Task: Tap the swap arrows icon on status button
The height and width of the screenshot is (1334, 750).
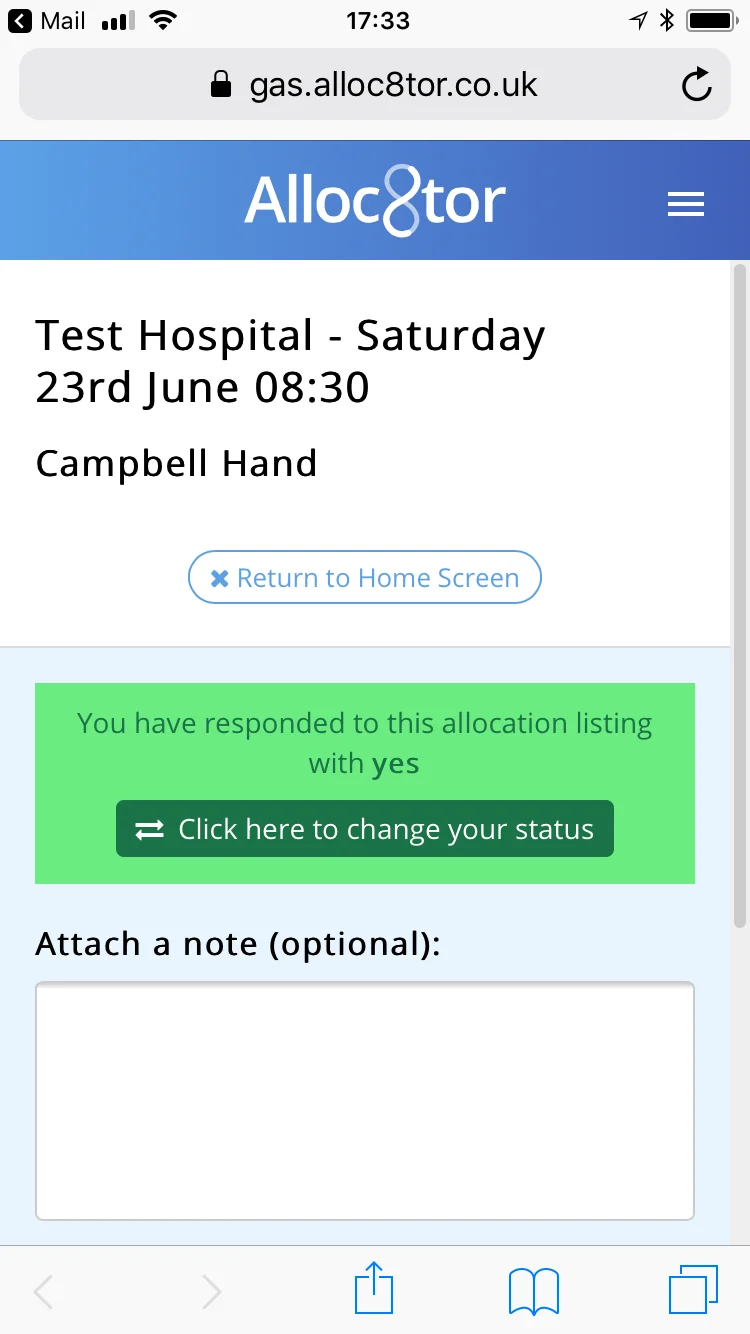Action: coord(150,830)
